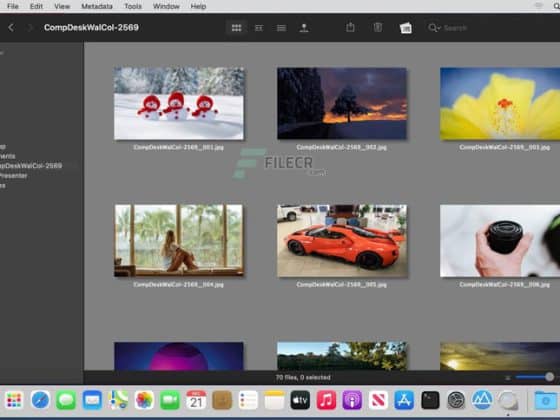Adjust thumbnail size slider knob

tap(549, 377)
